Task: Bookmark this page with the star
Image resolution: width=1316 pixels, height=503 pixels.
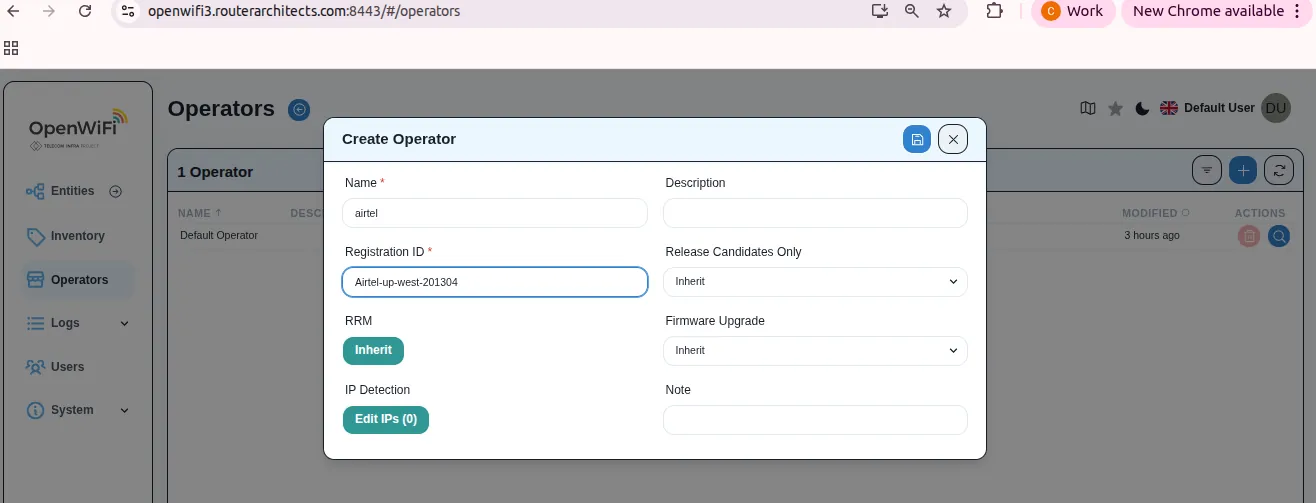Action: [x=944, y=11]
